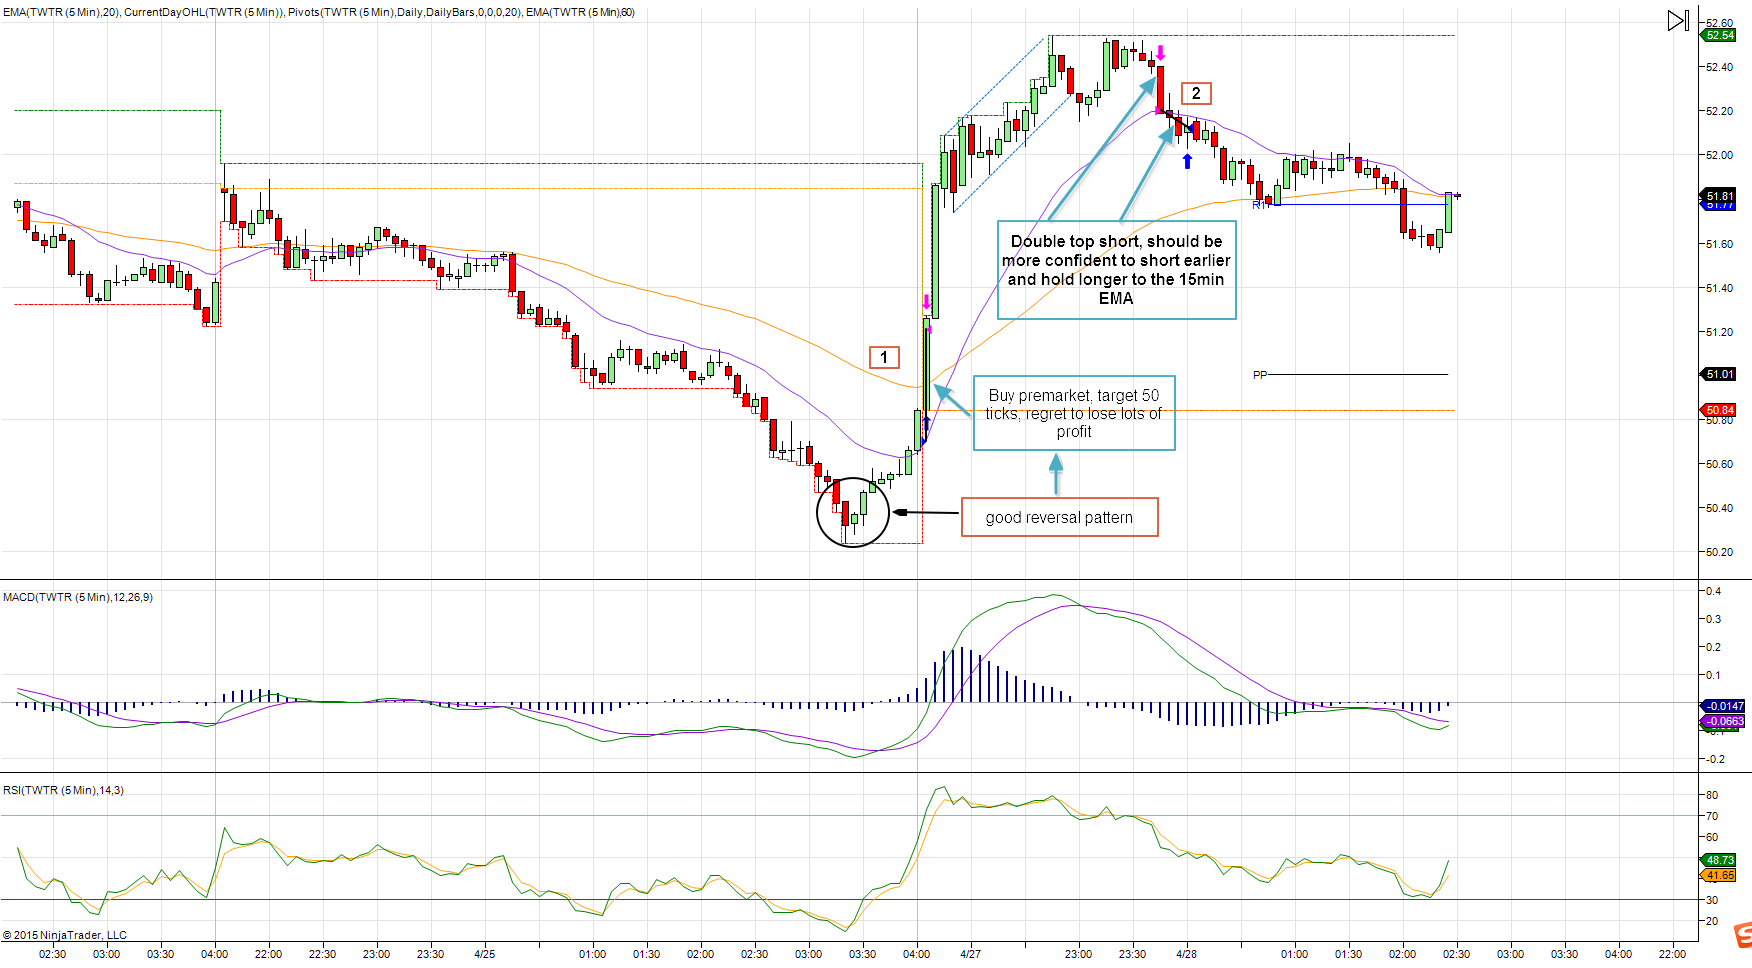The width and height of the screenshot is (1752, 968).
Task: Click the 30 RSI axis label
Action: tap(1712, 900)
